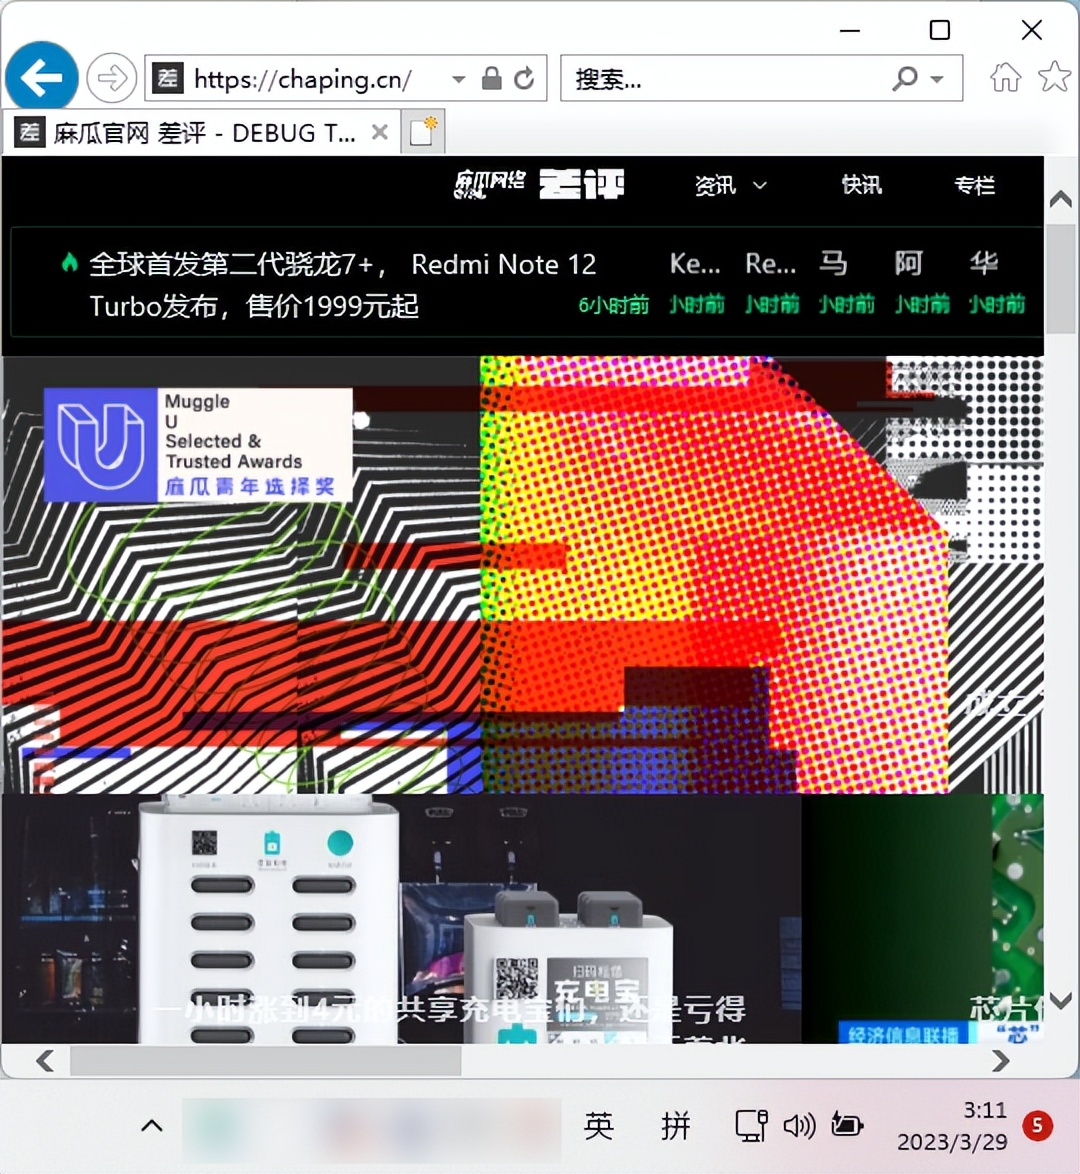This screenshot has height=1174, width=1080.
Task: Click the green flame icon beside the headline ticker
Action: point(67,261)
